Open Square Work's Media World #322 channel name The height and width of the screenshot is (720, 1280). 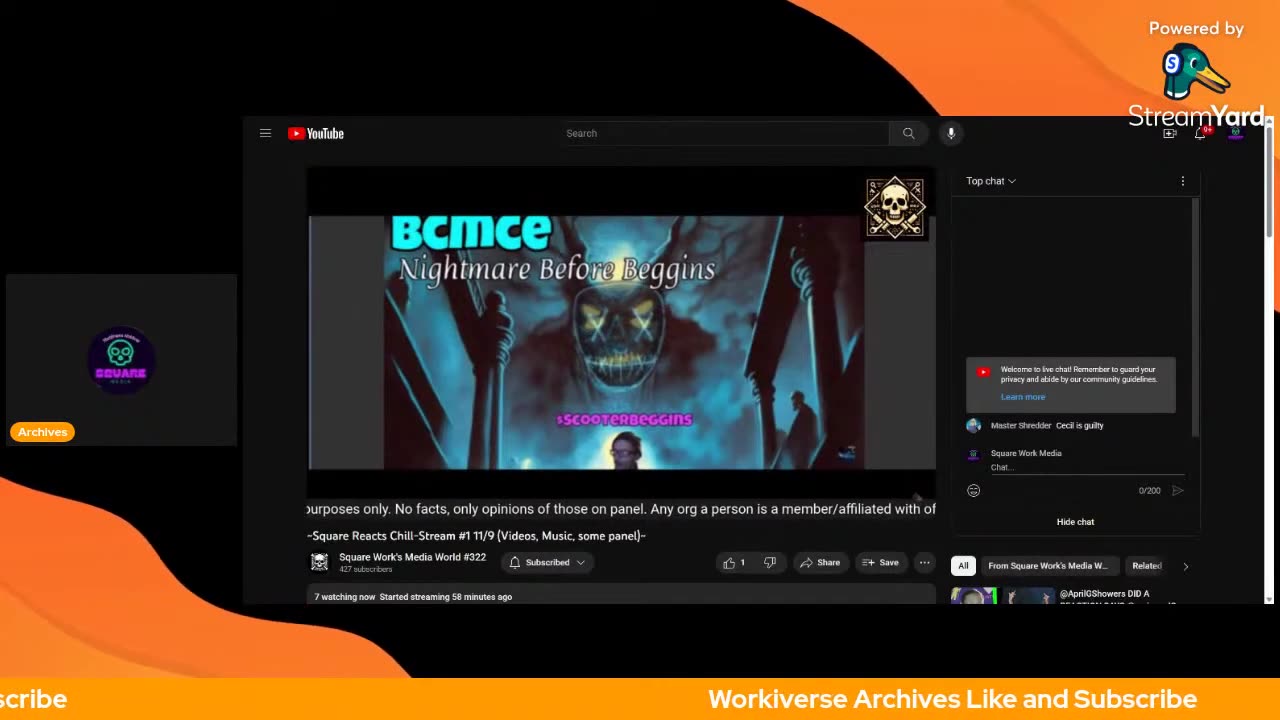(x=412, y=557)
